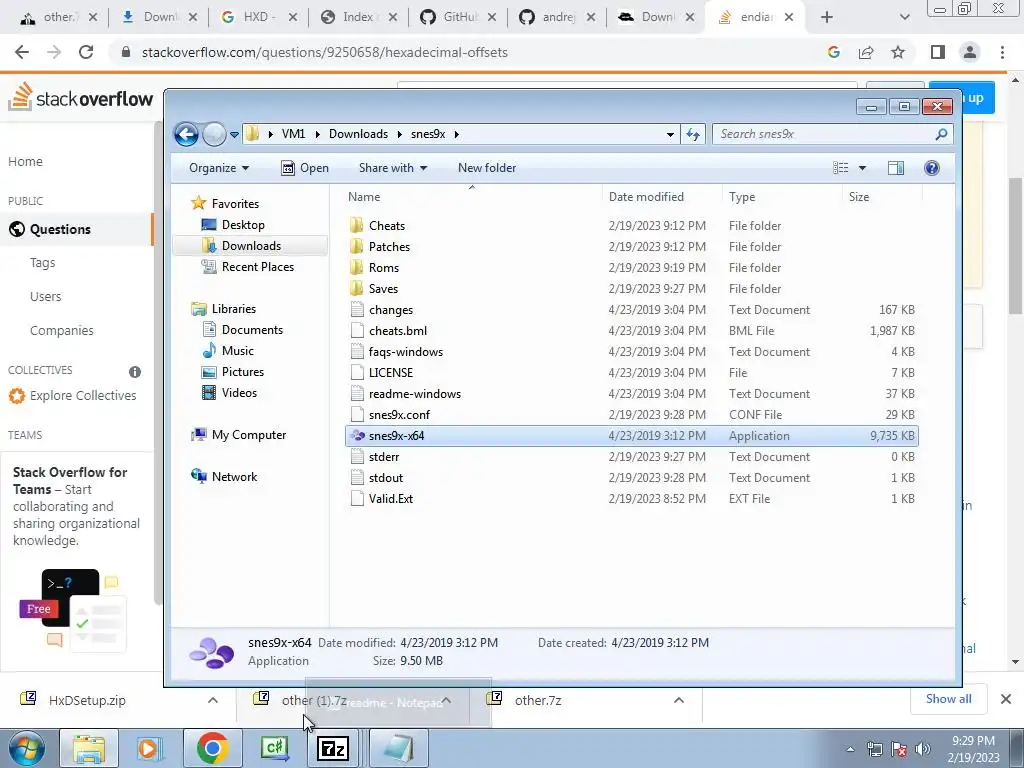1024x768 pixels.
Task: Click VM1 in the address breadcrumb
Action: click(293, 134)
